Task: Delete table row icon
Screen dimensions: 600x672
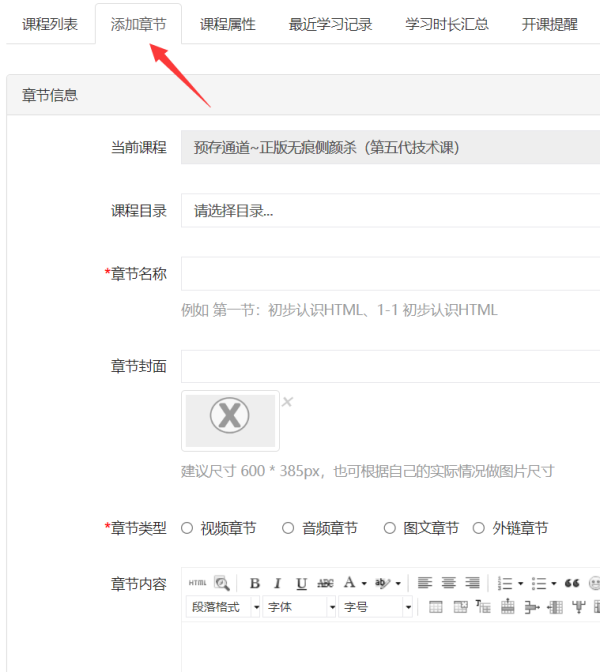Action: click(x=531, y=607)
